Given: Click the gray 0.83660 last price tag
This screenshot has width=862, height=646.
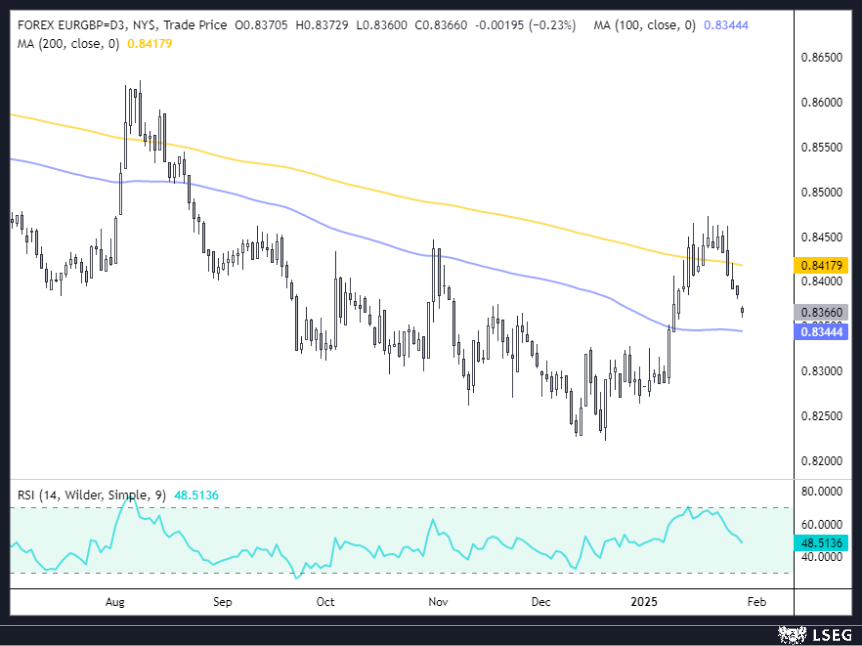Looking at the screenshot, I should (x=824, y=312).
